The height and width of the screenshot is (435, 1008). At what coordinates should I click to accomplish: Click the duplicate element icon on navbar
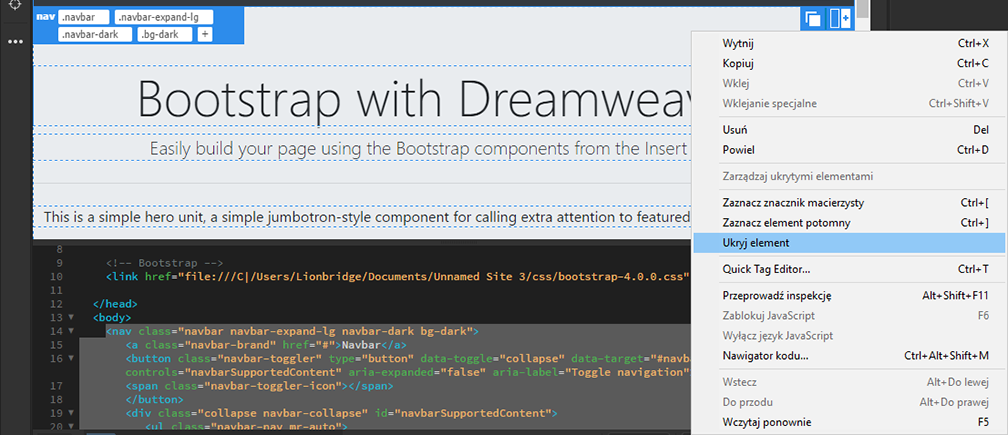coord(813,19)
